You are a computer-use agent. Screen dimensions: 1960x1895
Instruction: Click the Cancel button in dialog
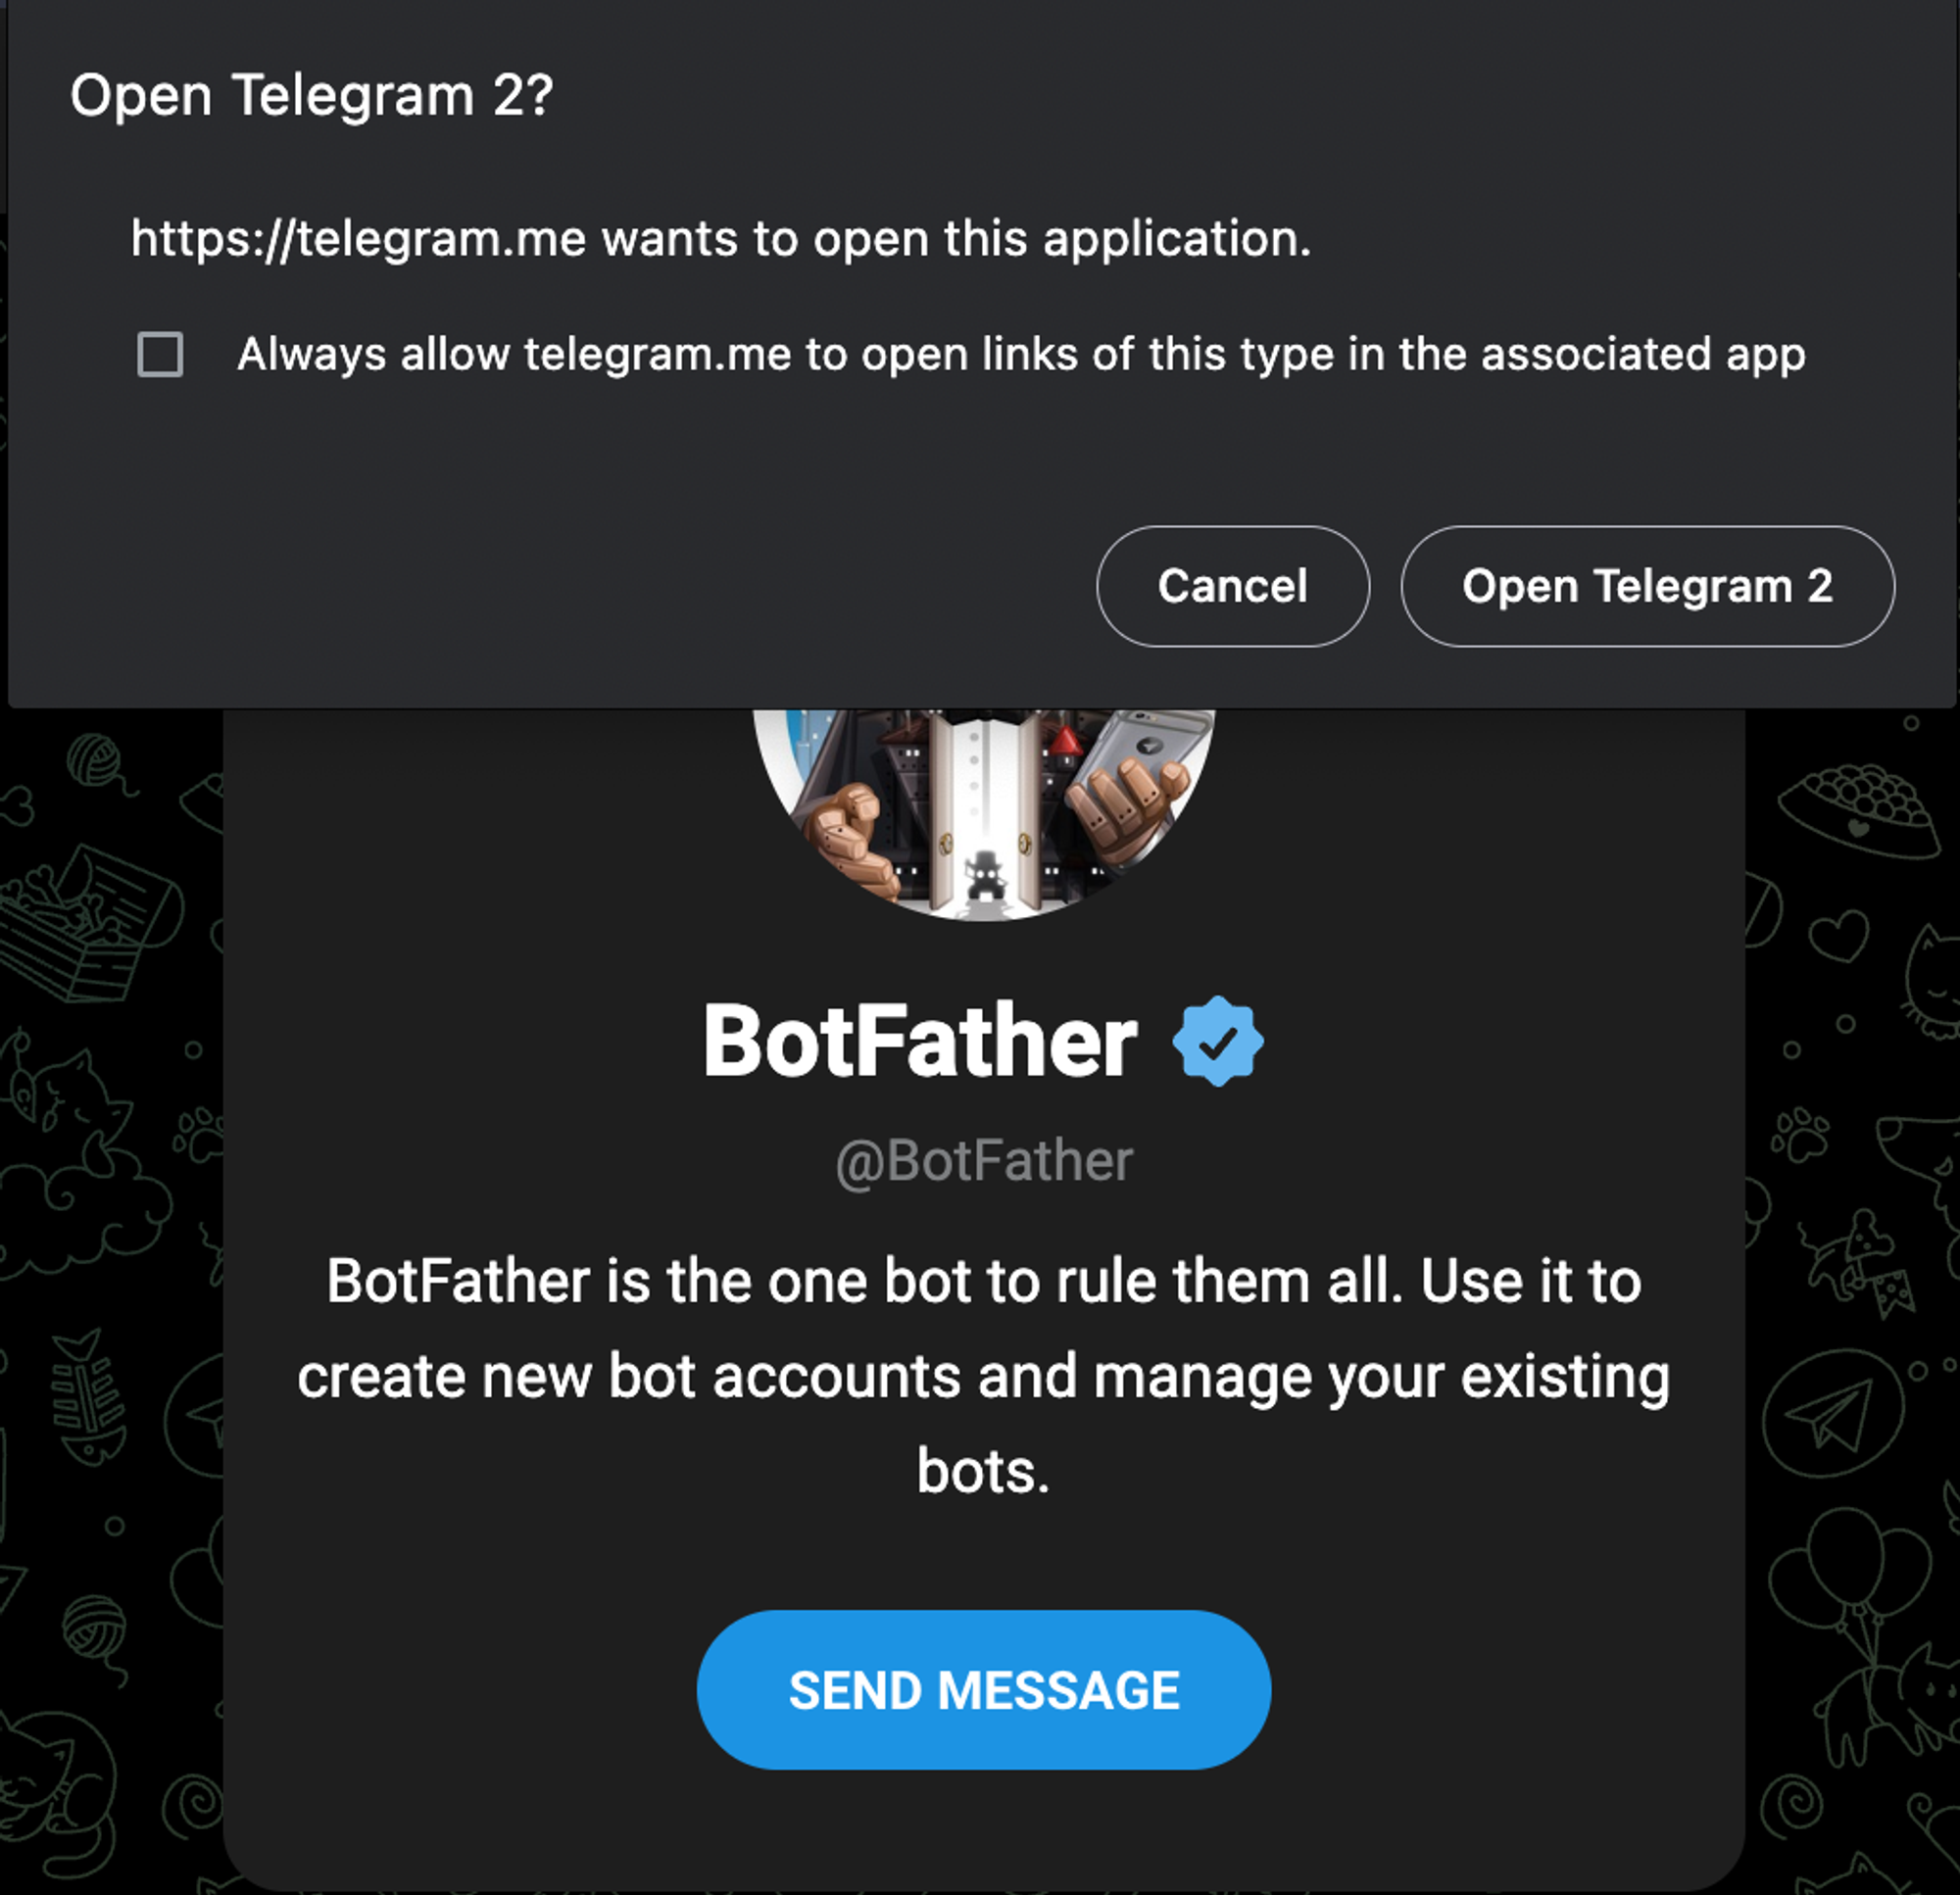point(1232,586)
